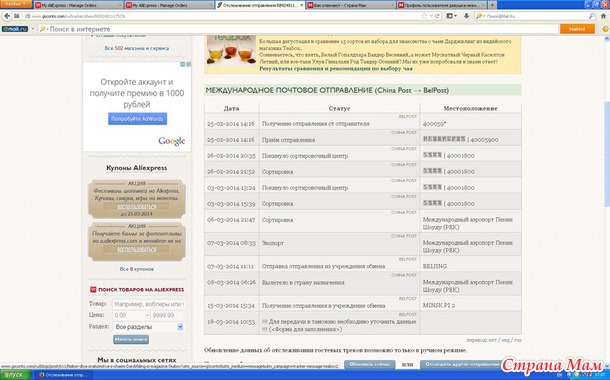The height and width of the screenshot is (380, 610).
Task: Click the 'Начать поиск' button
Action: [131, 339]
